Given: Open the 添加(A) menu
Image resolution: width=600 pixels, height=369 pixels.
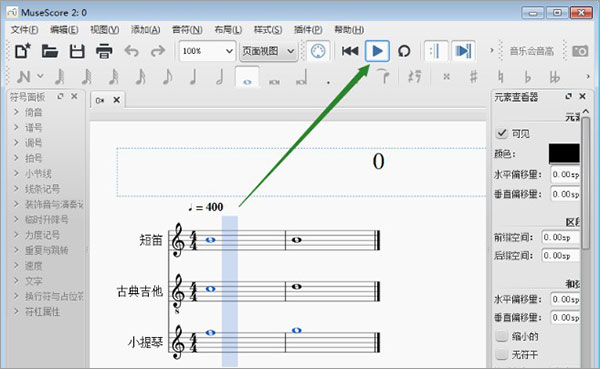Looking at the screenshot, I should pyautogui.click(x=145, y=29).
